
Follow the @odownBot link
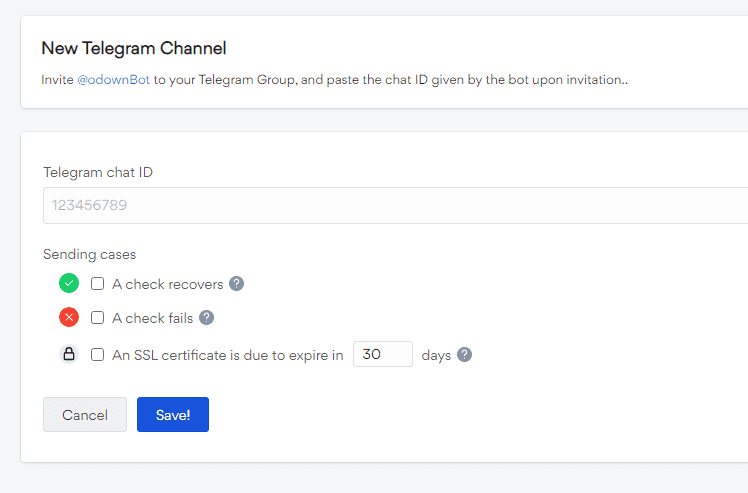point(113,79)
